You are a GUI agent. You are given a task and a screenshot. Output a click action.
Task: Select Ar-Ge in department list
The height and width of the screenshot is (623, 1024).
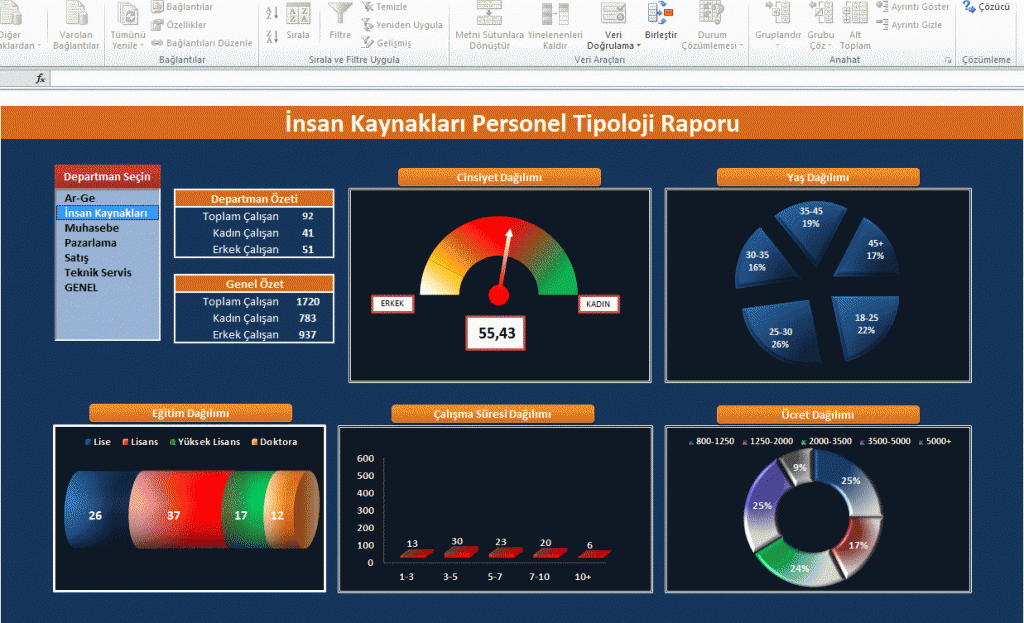click(x=108, y=198)
